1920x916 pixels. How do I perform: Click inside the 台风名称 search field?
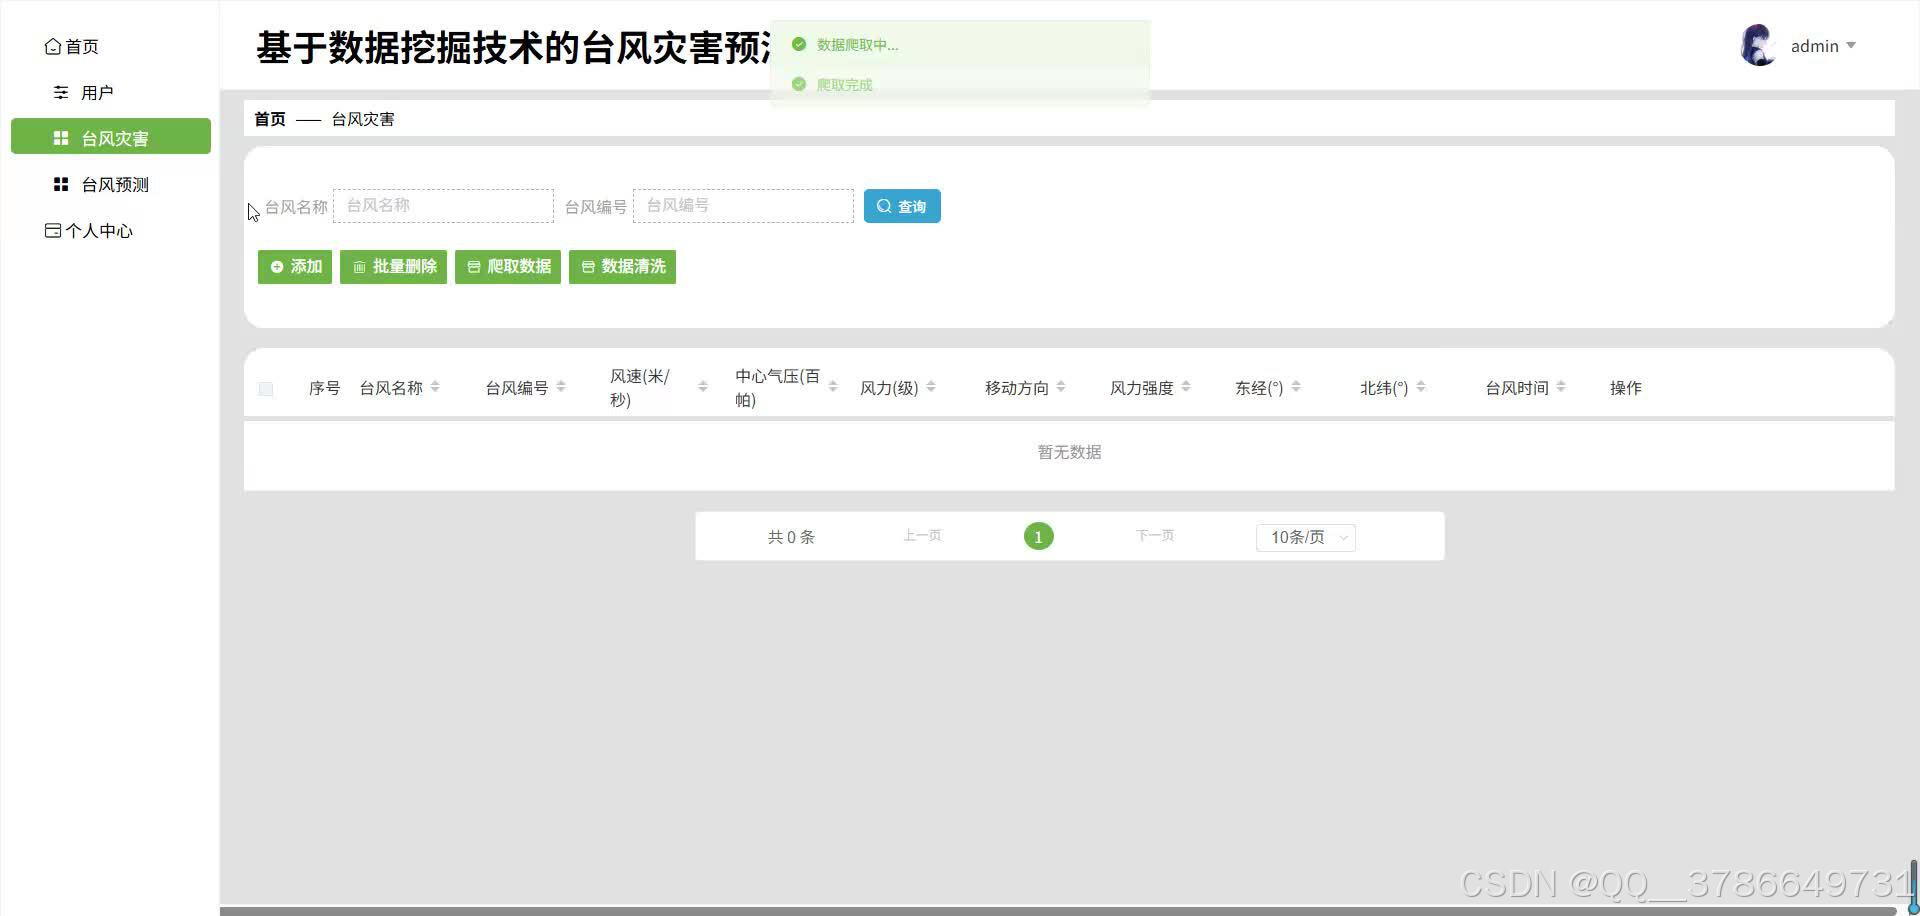point(443,205)
